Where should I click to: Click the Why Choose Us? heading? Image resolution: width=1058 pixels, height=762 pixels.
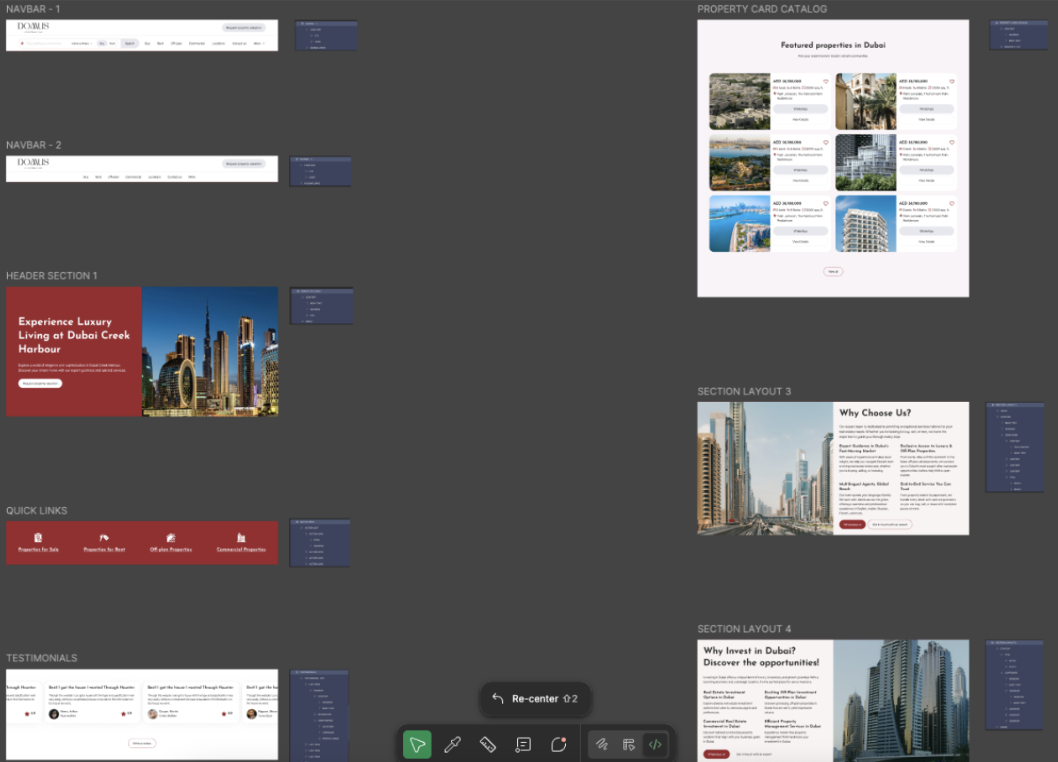pos(875,413)
